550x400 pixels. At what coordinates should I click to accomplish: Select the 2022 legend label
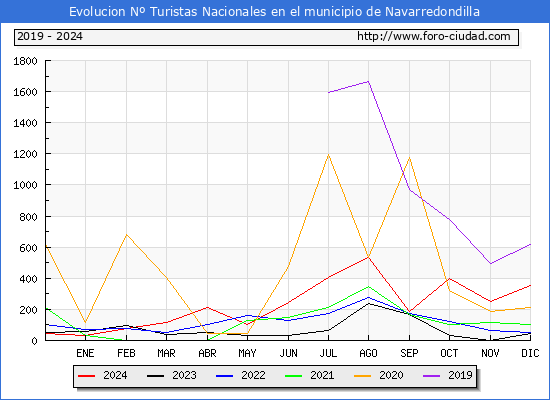[253, 375]
